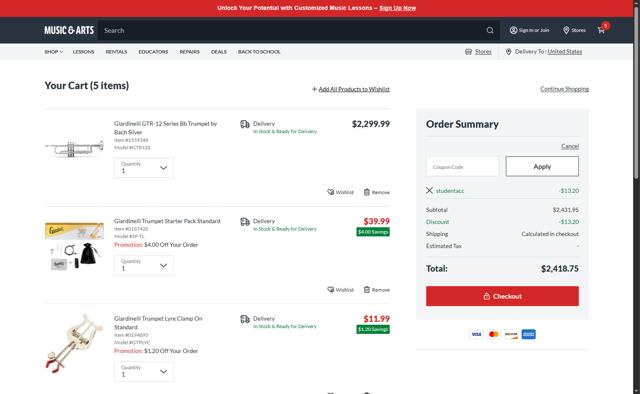Open the DEALS menu item
Image resolution: width=640 pixels, height=394 pixels.
(x=219, y=52)
